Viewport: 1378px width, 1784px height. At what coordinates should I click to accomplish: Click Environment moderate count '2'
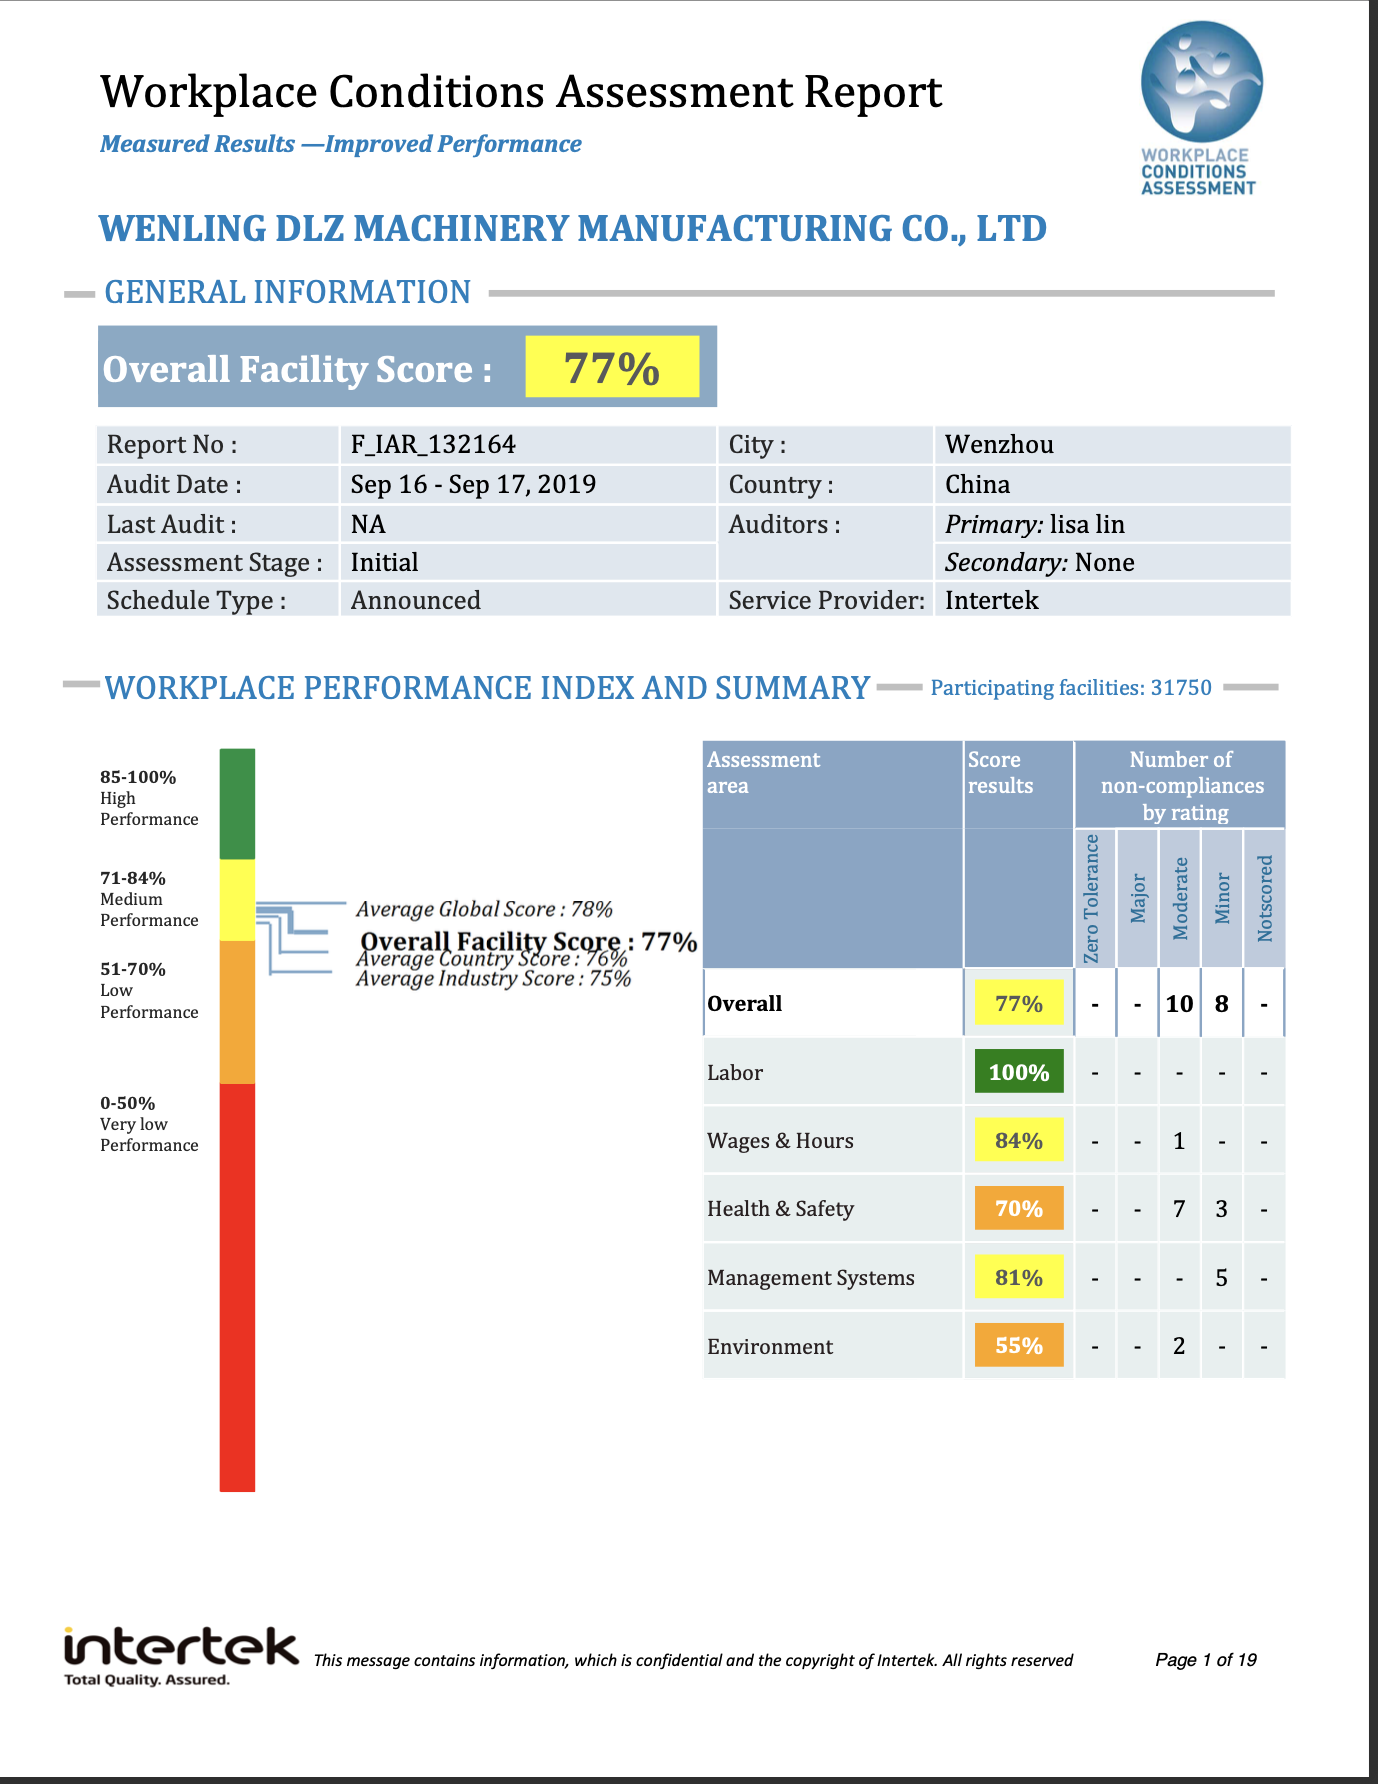[1180, 1346]
